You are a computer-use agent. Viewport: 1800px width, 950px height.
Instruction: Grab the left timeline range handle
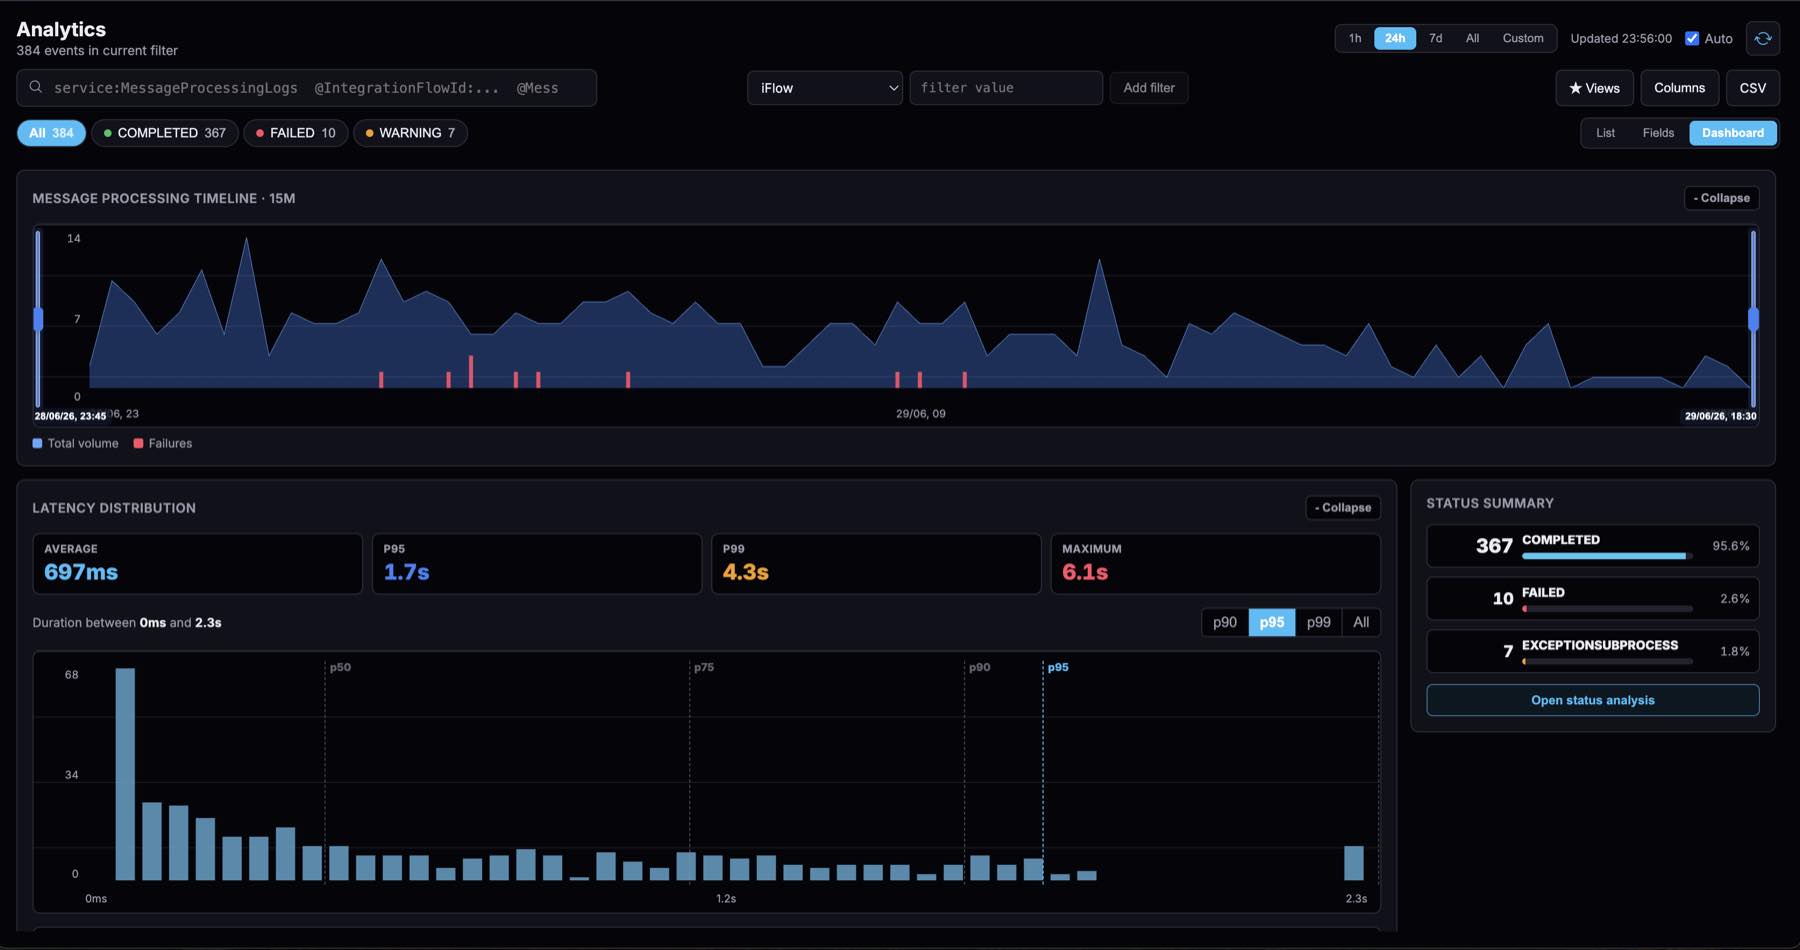[38, 319]
